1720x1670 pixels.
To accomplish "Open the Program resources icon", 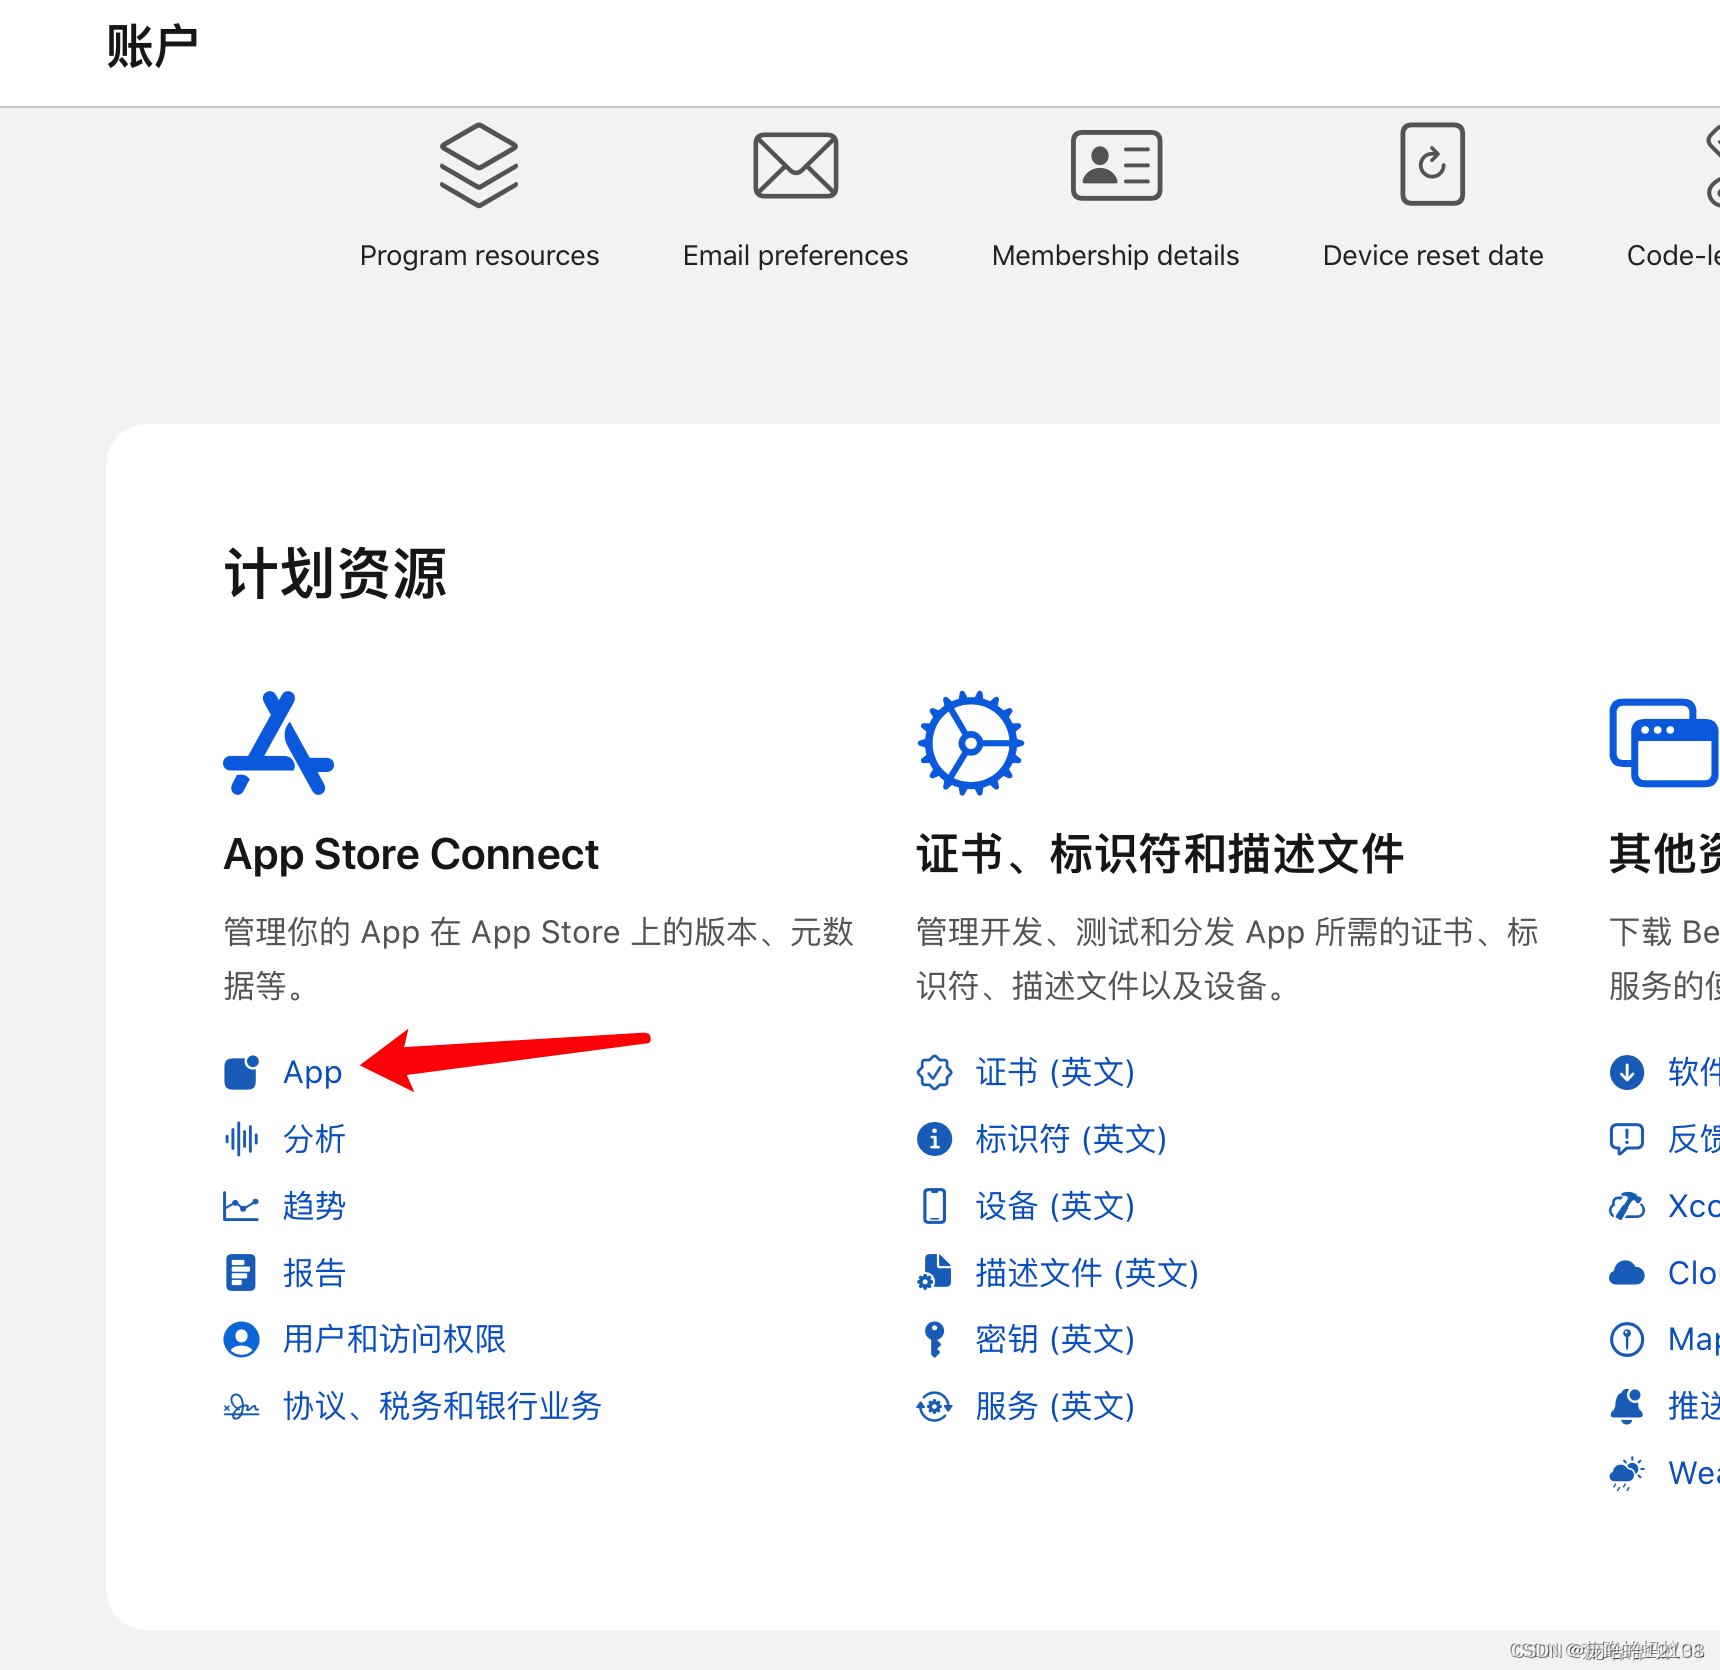I will pyautogui.click(x=479, y=165).
